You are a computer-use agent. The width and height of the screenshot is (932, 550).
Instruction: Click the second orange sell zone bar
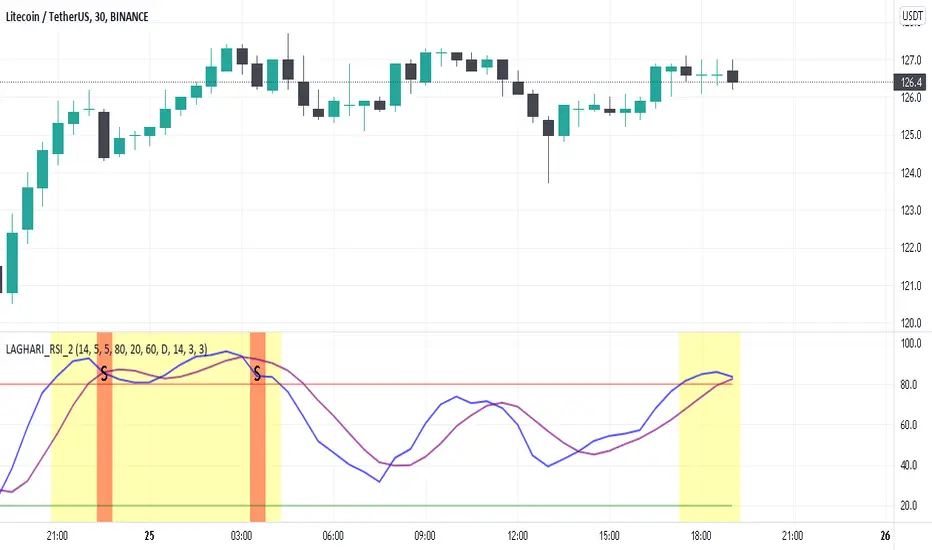coord(257,427)
